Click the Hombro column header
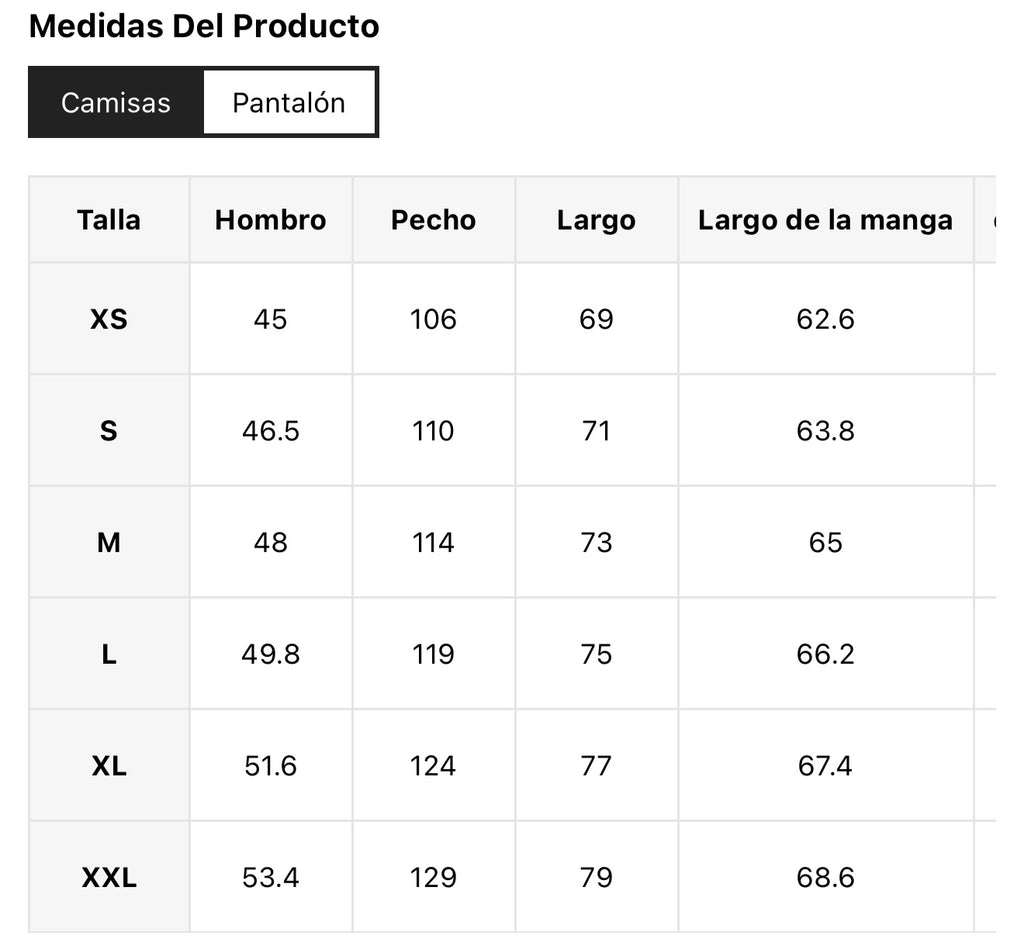The width and height of the screenshot is (1024, 946). coord(270,220)
